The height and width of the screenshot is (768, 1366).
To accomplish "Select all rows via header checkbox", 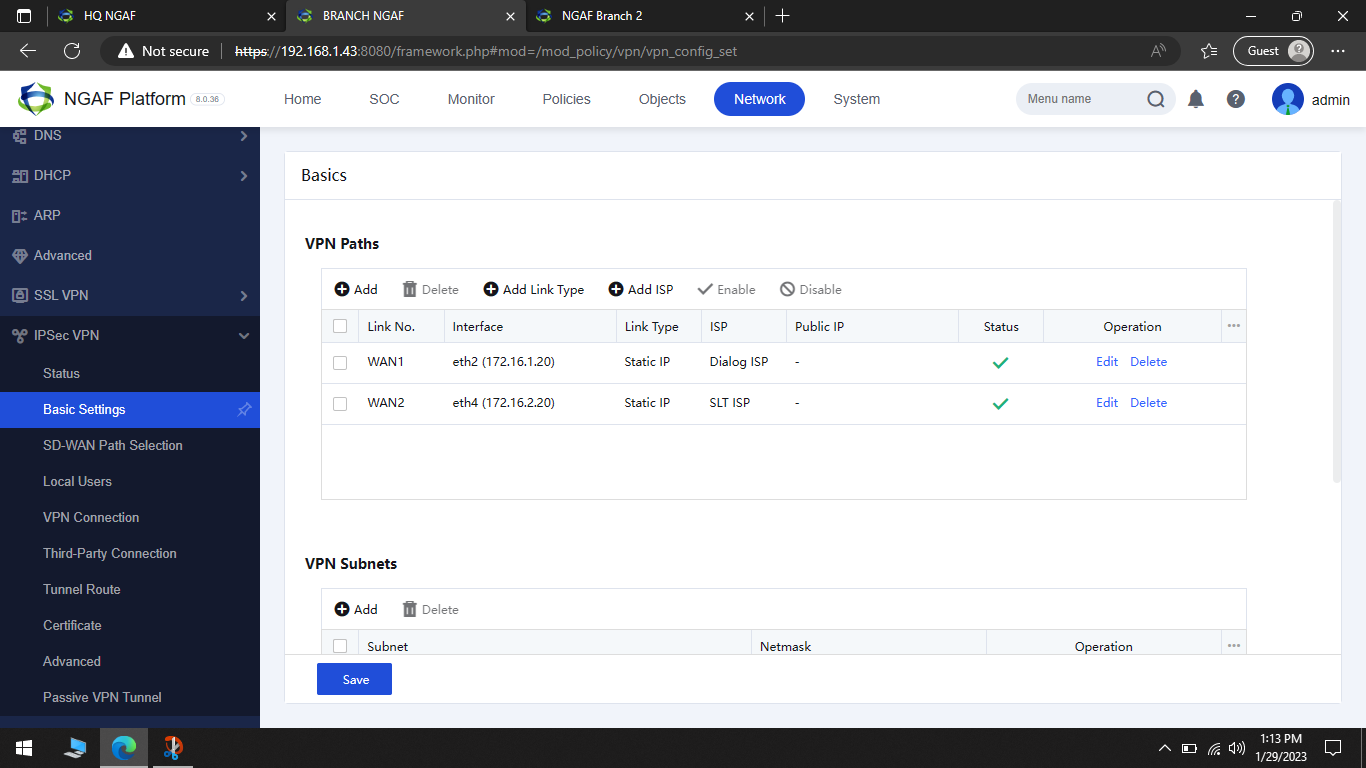I will tap(340, 325).
